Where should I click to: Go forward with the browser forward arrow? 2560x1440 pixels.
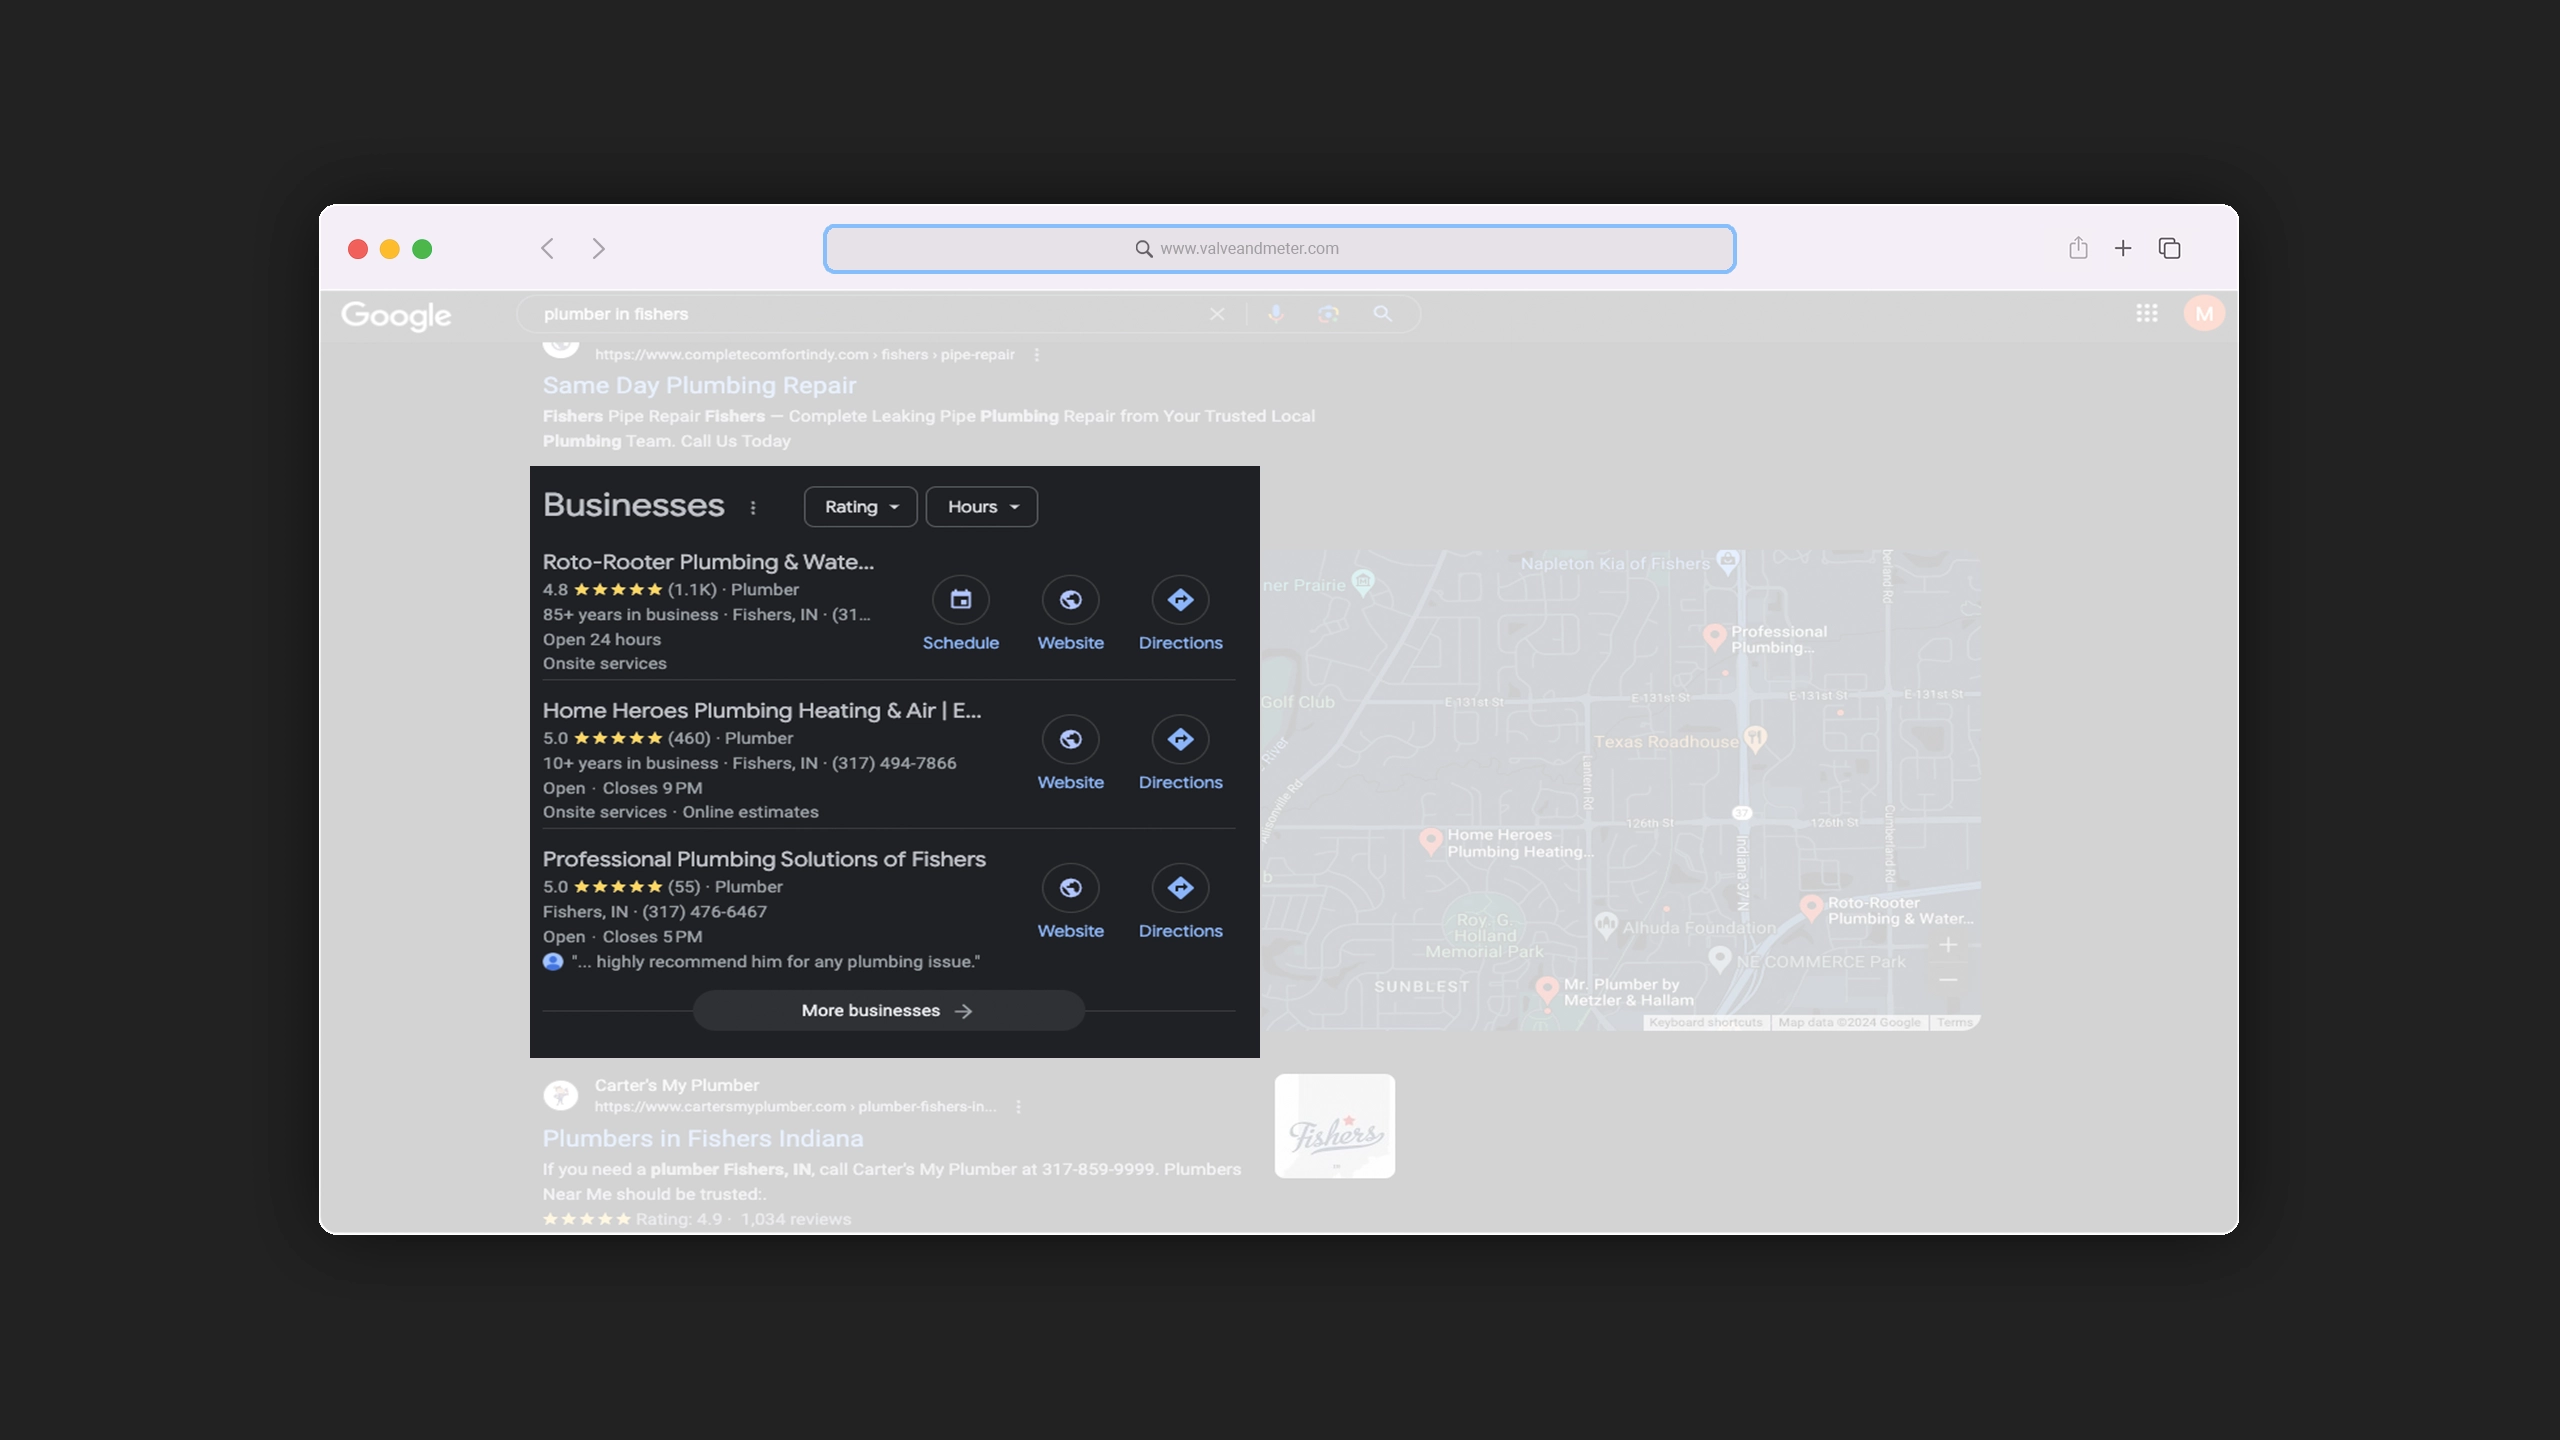(598, 248)
